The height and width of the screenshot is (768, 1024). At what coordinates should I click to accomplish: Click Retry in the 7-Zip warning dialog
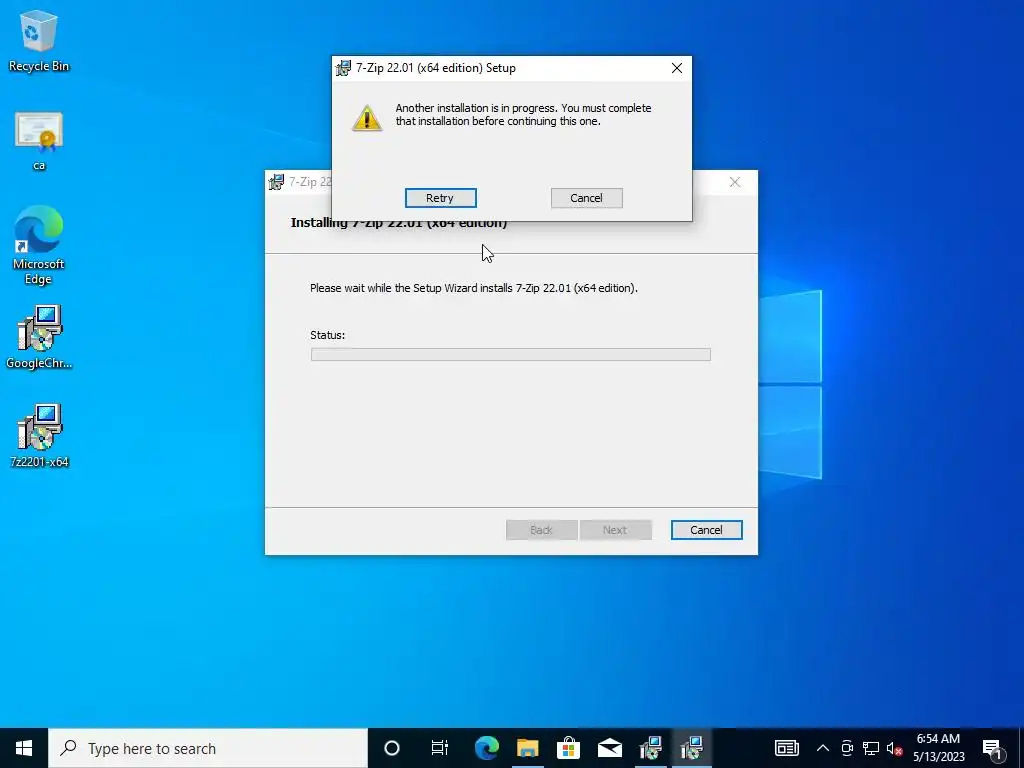coord(441,198)
